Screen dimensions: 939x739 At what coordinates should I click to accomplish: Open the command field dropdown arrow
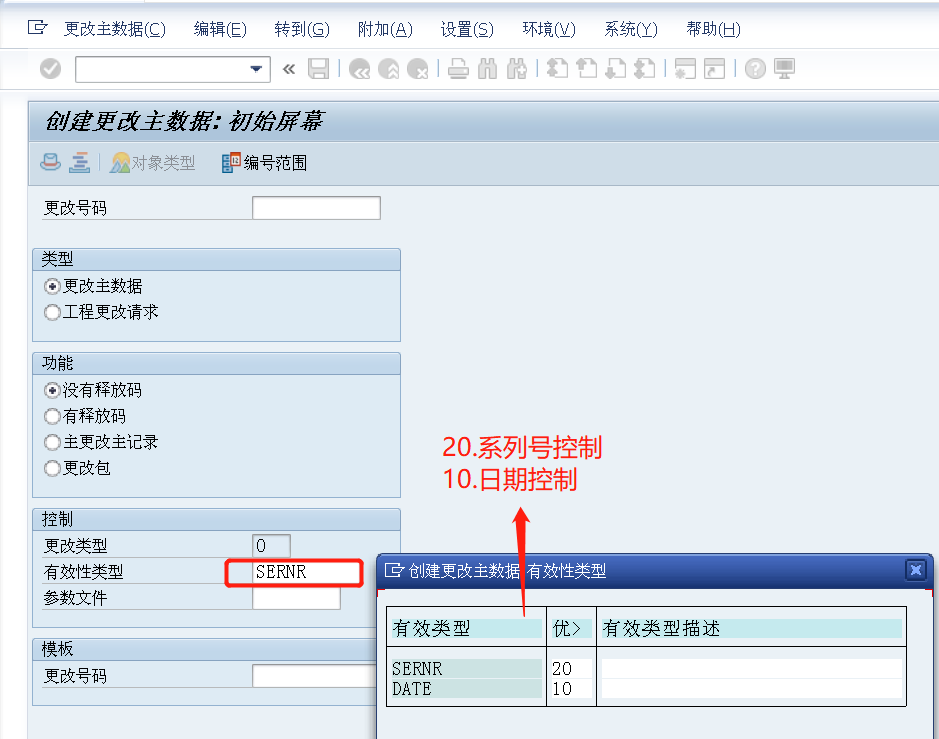coord(256,69)
